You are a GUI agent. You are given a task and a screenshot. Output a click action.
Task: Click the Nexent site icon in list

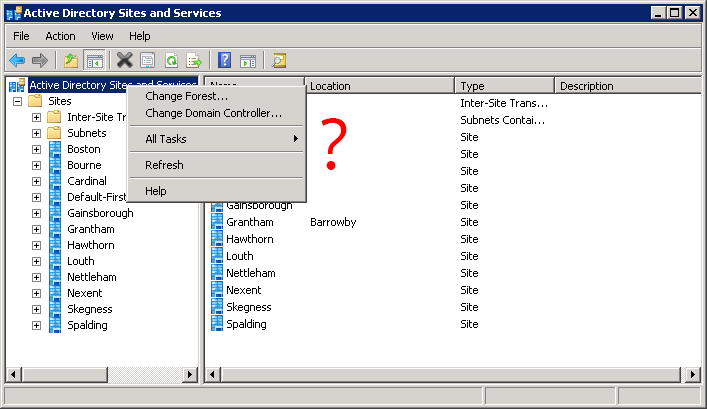coord(217,290)
